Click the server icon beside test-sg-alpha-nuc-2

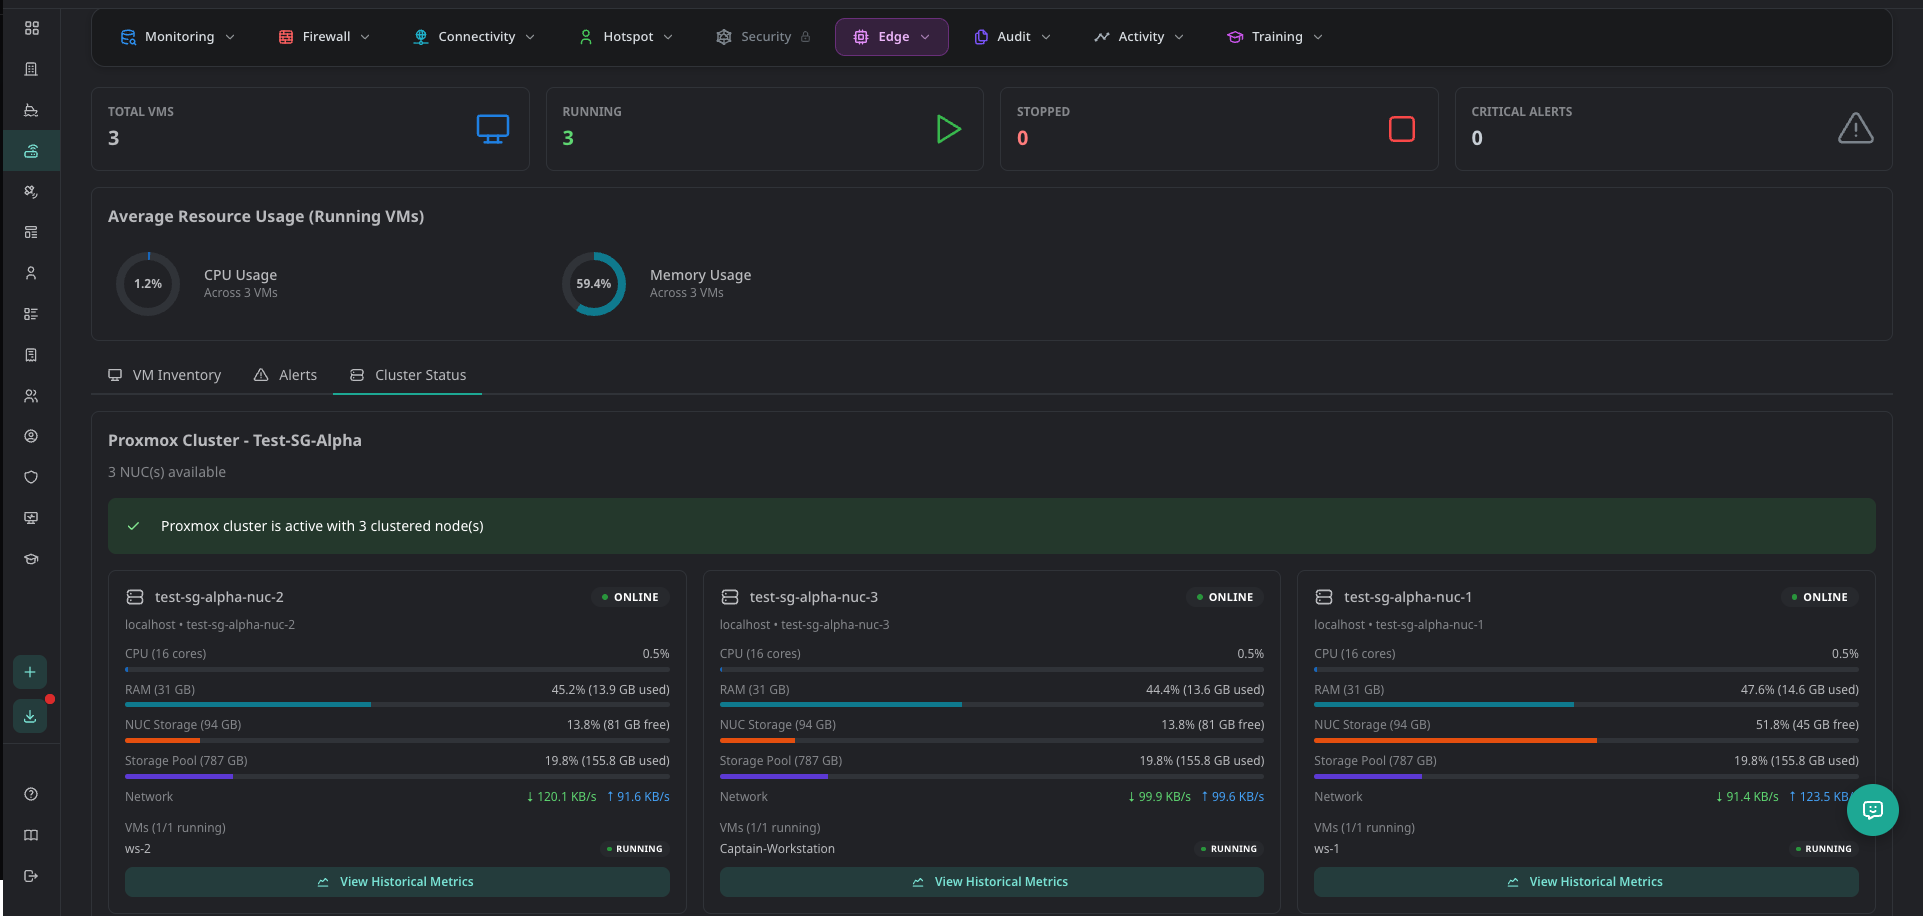click(135, 597)
